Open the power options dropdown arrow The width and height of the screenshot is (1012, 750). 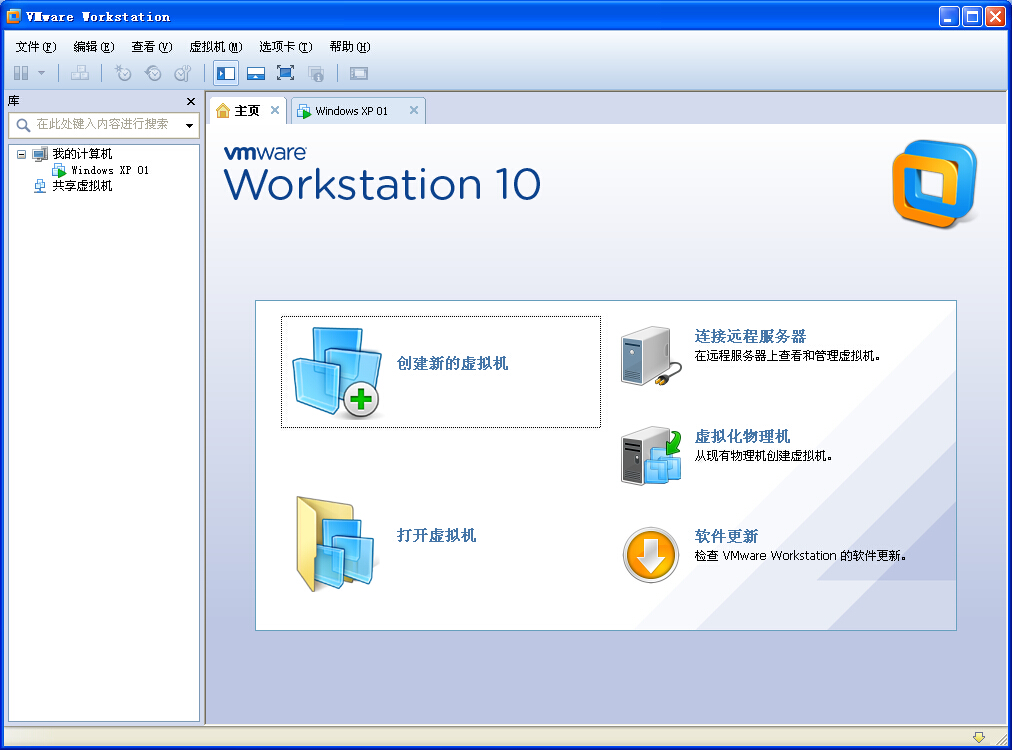(42, 73)
